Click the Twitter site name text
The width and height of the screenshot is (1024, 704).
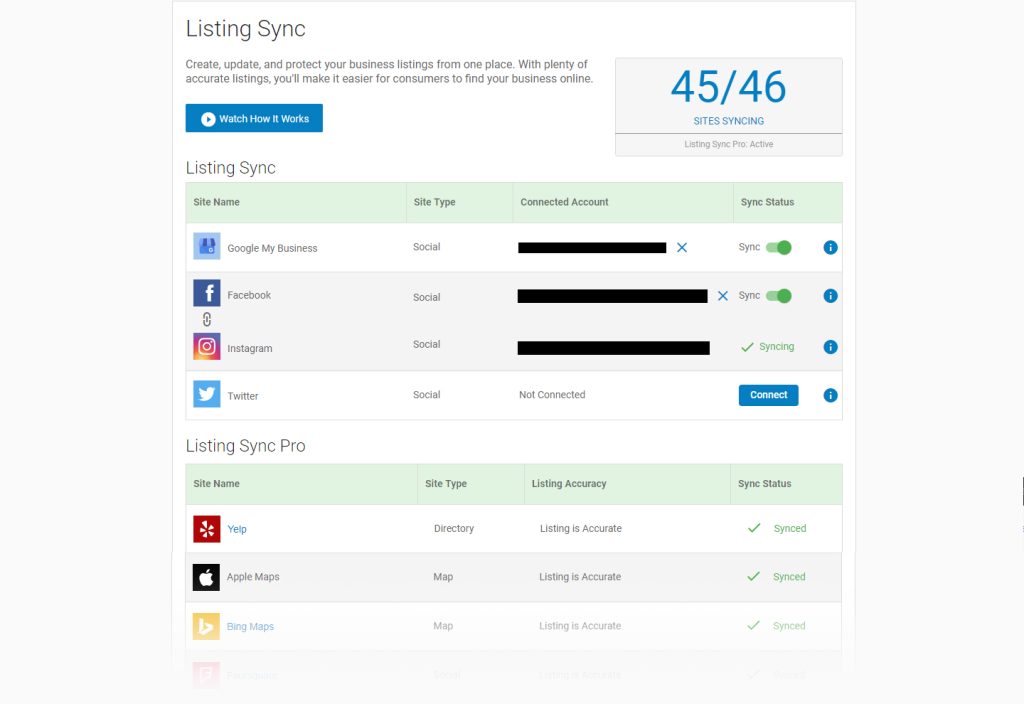(243, 396)
